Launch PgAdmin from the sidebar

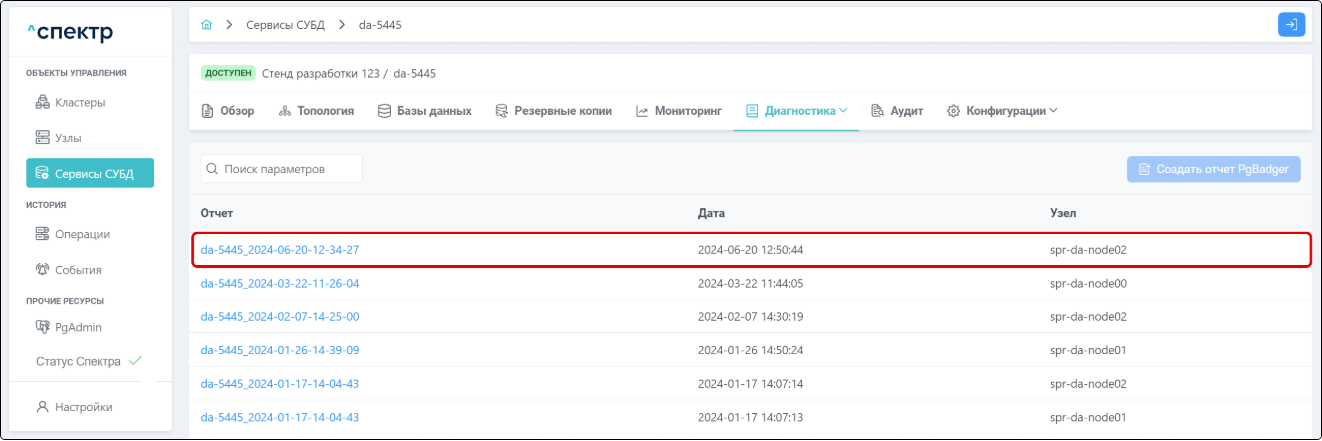point(78,326)
